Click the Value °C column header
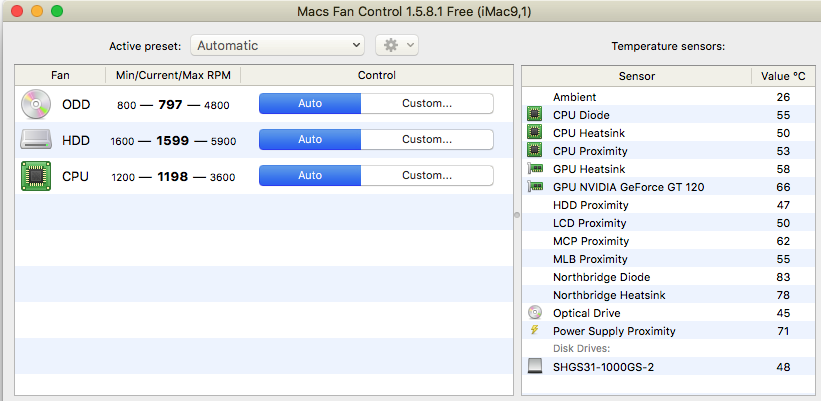 (783, 76)
